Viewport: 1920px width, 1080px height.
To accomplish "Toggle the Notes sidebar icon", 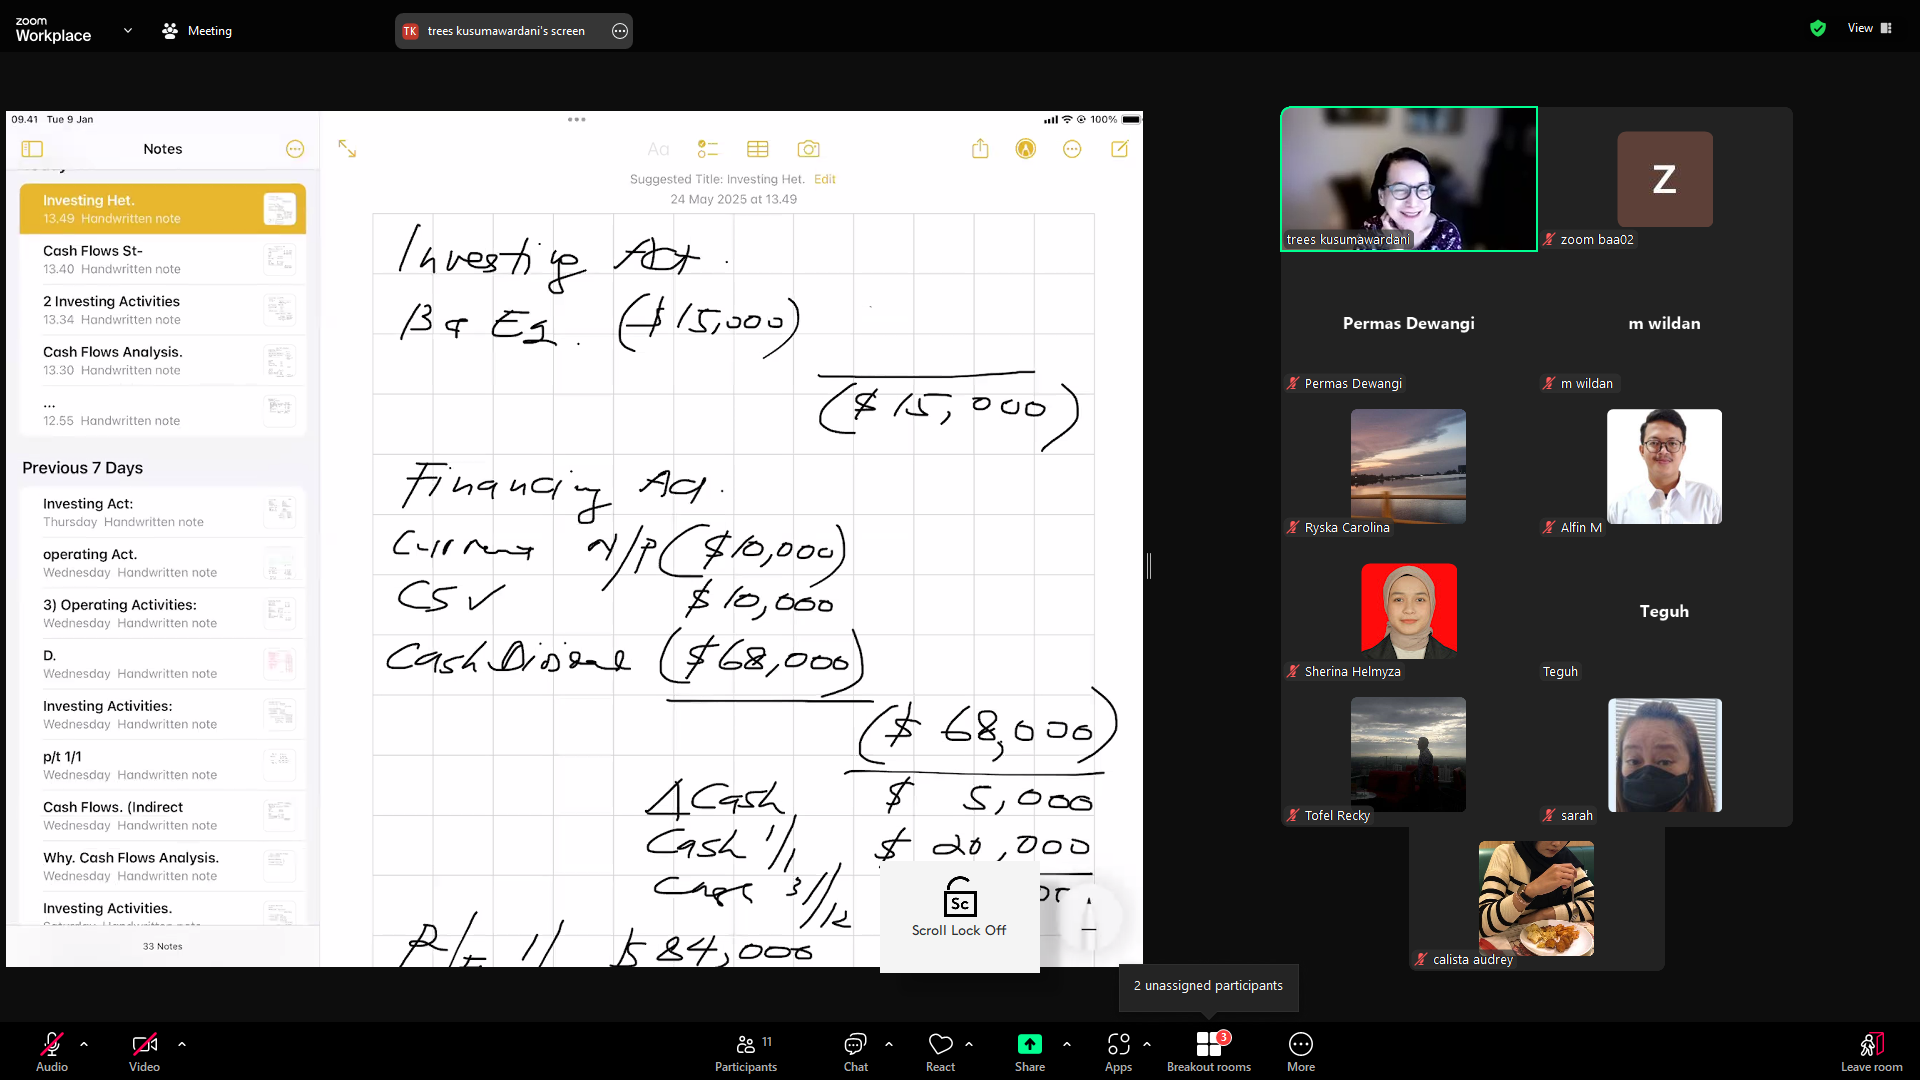I will (x=32, y=149).
